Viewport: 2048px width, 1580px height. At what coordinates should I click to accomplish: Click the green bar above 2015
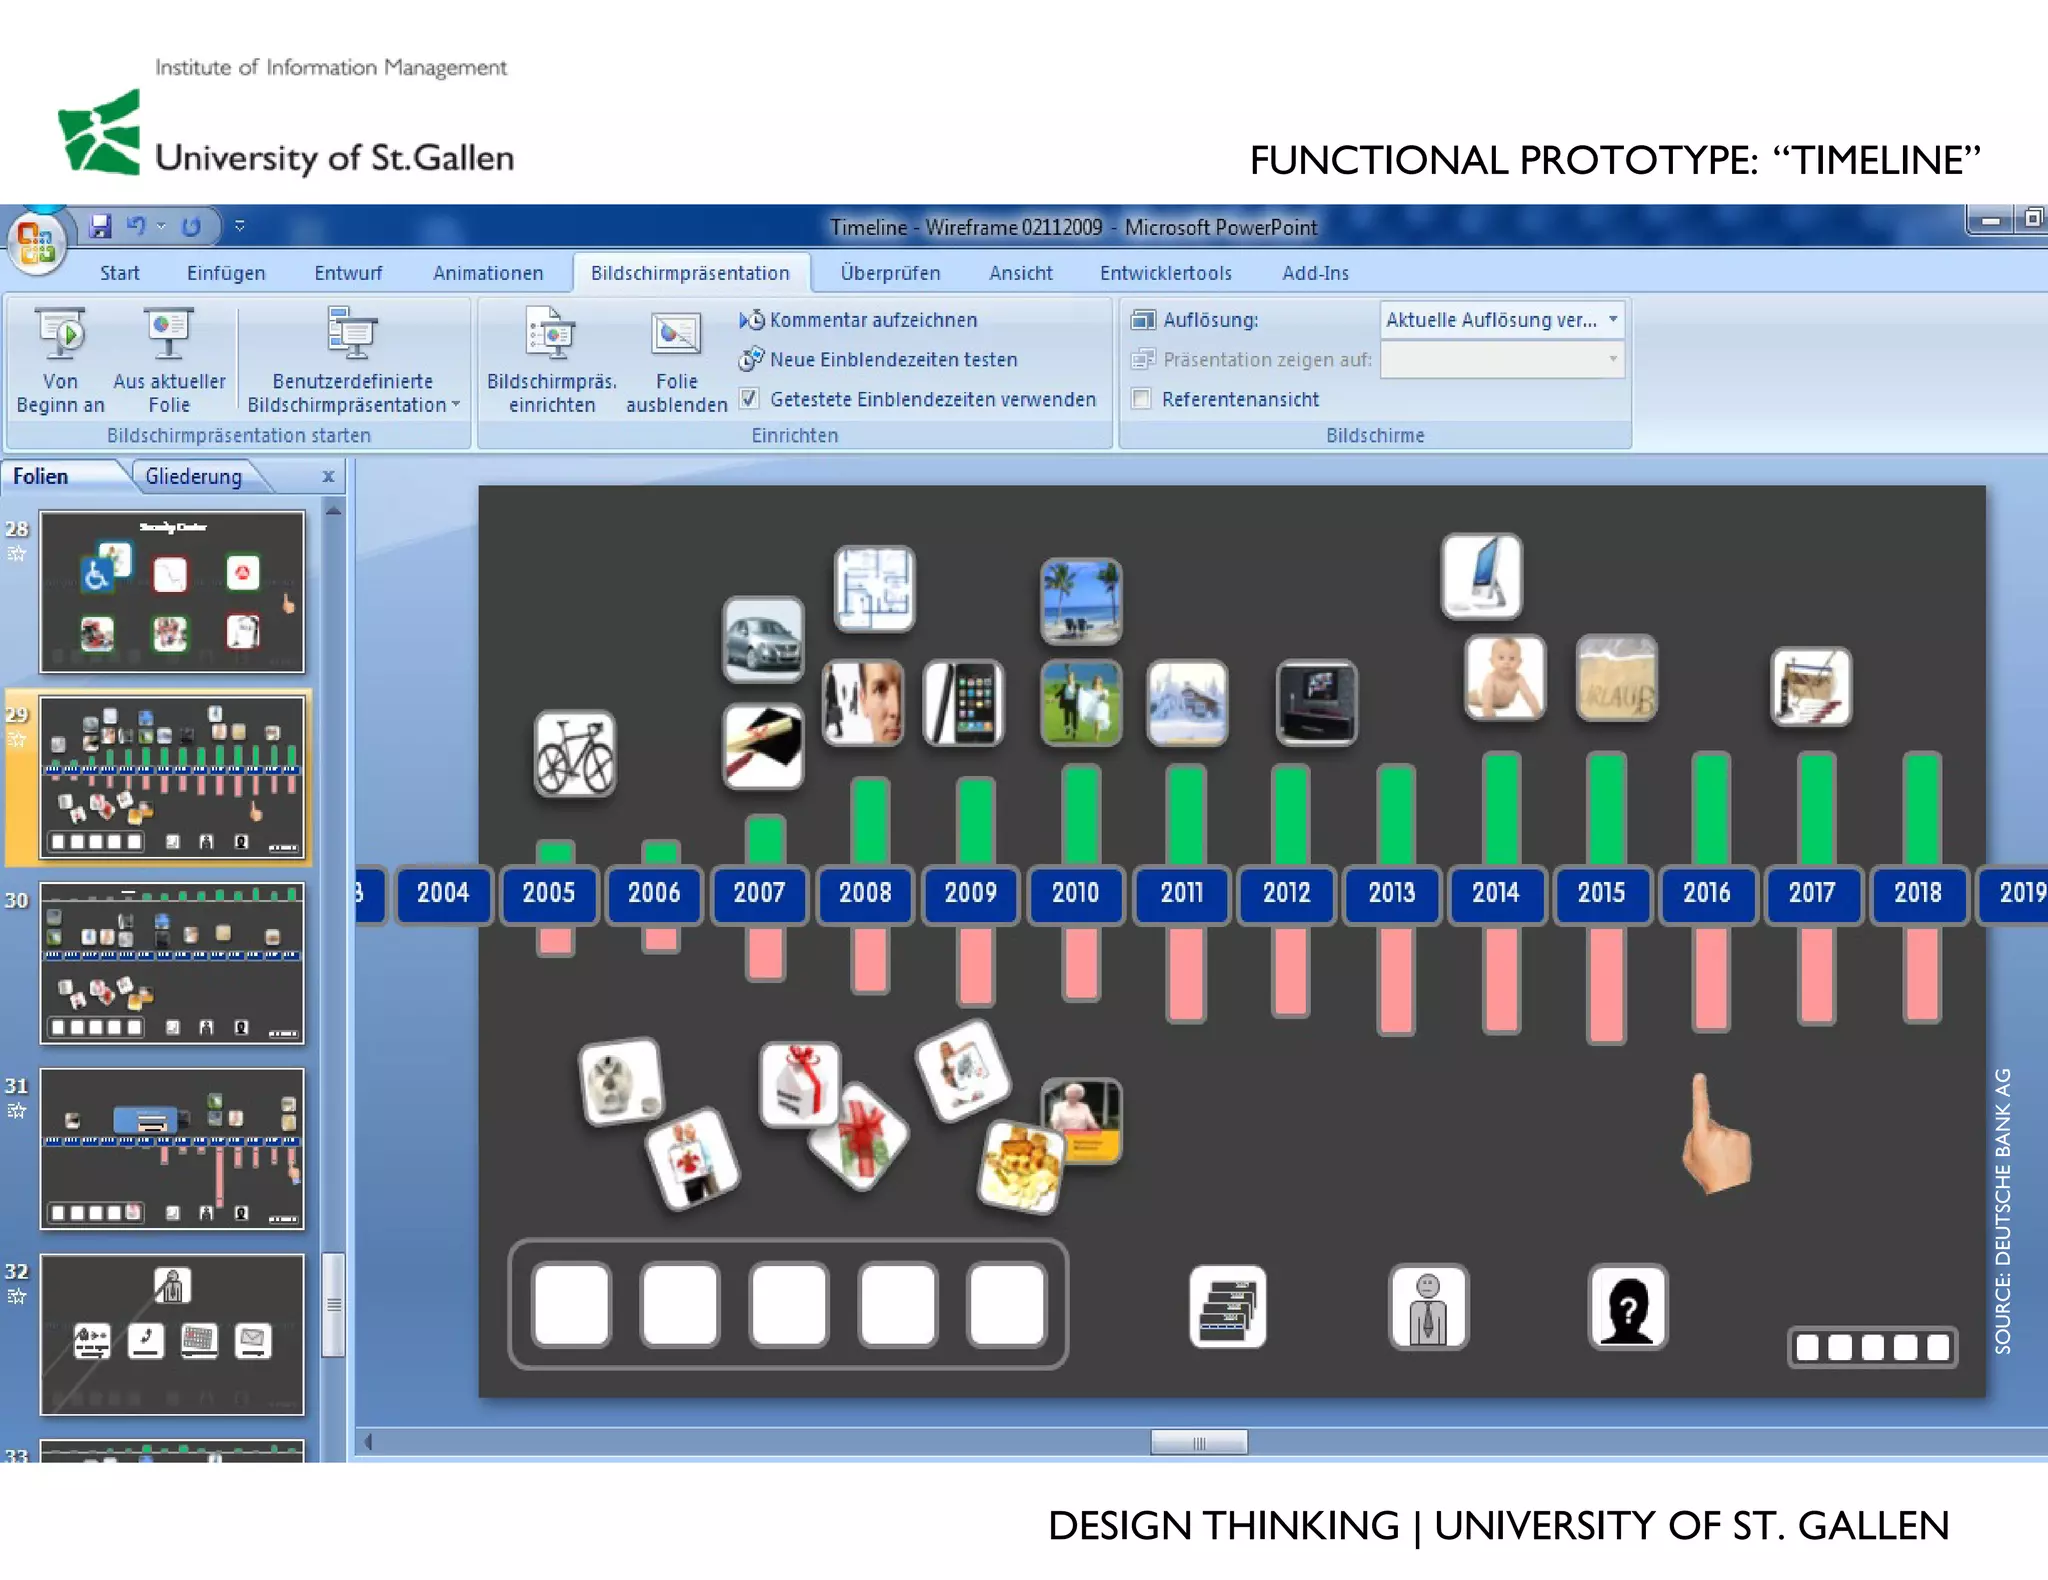point(1606,809)
